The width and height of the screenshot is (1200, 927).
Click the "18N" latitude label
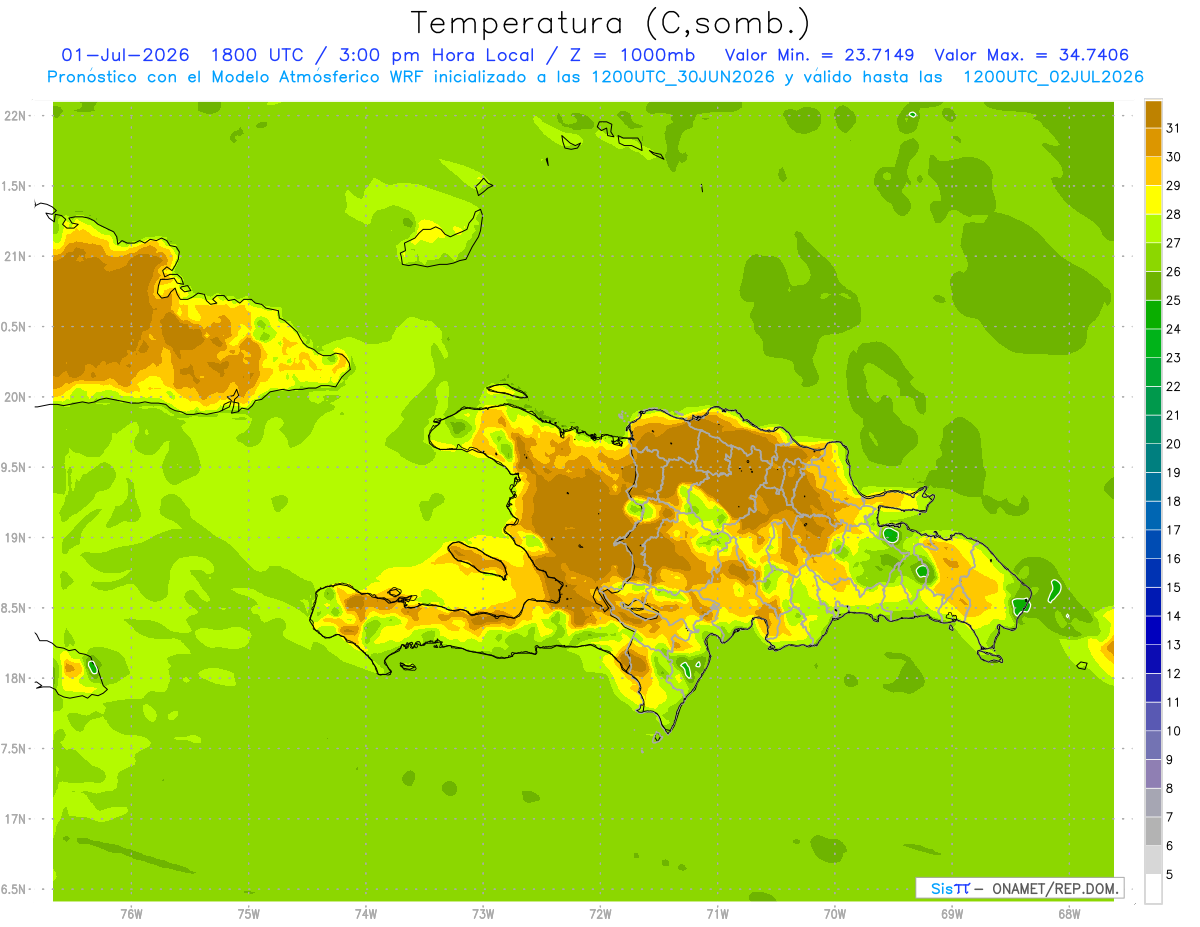coord(15,678)
